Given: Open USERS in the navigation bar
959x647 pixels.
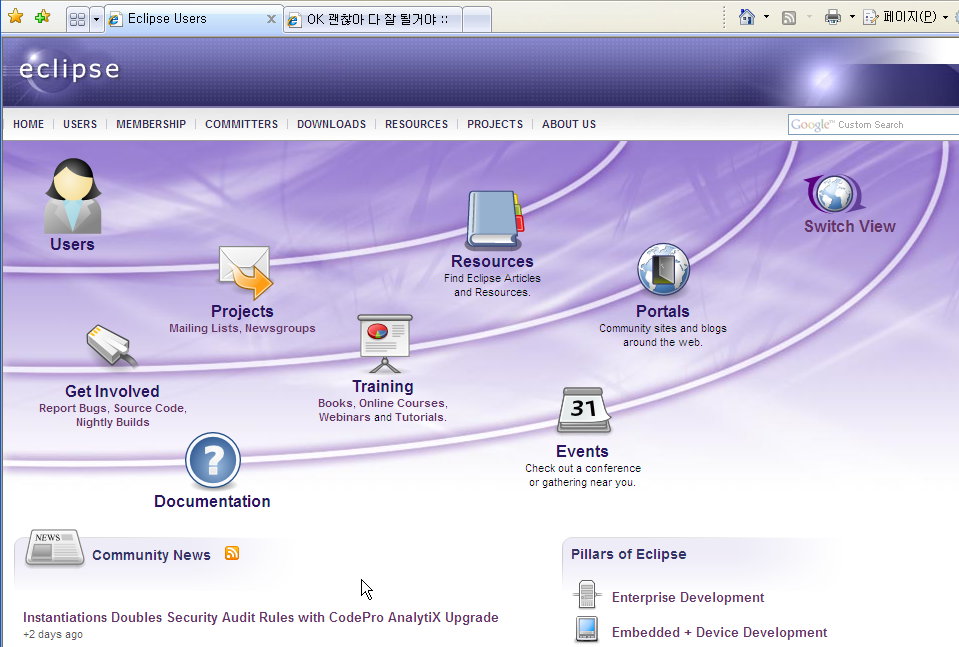Looking at the screenshot, I should (80, 124).
